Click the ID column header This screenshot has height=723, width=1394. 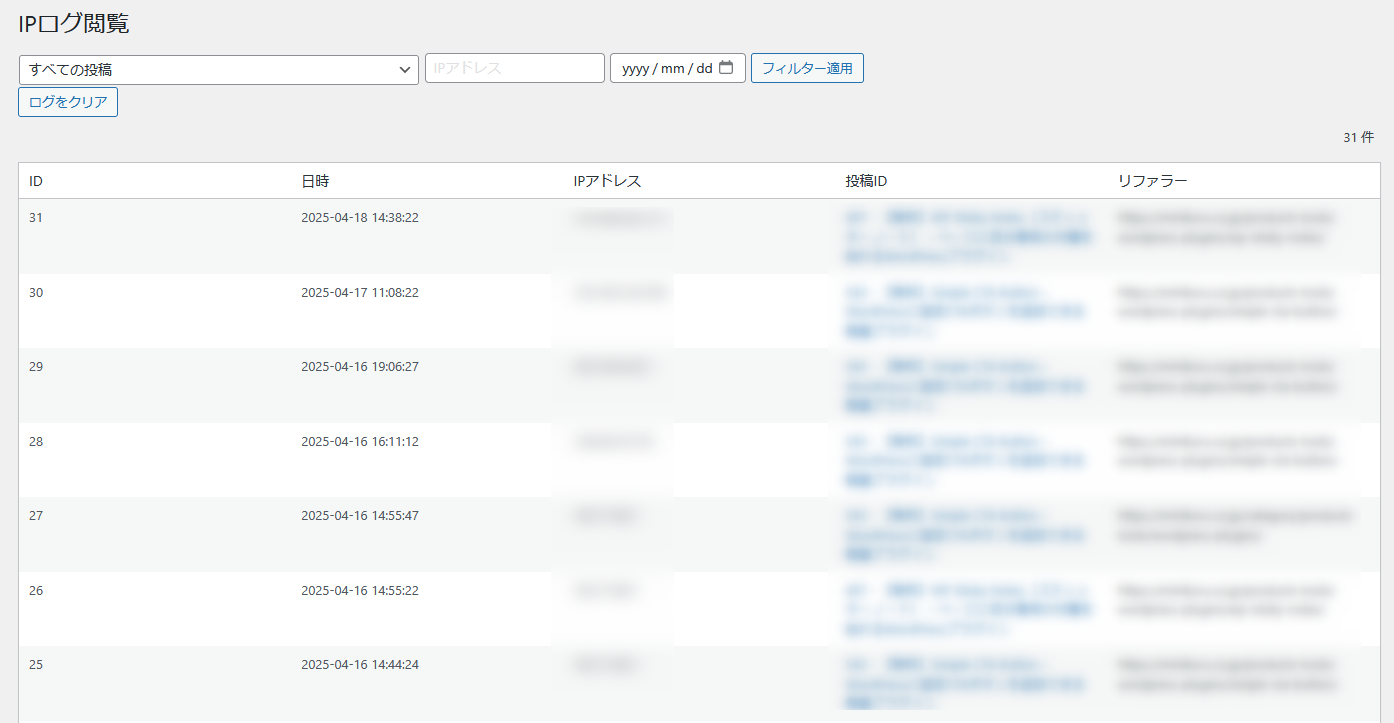pyautogui.click(x=36, y=181)
